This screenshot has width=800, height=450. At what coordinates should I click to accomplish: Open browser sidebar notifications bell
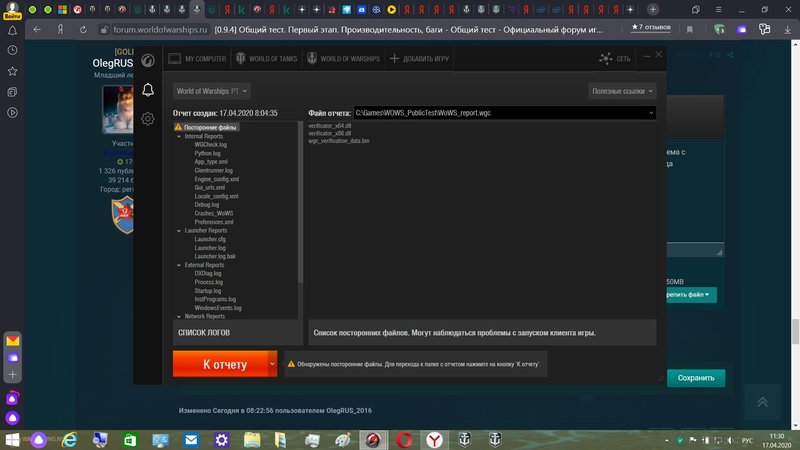pos(12,31)
